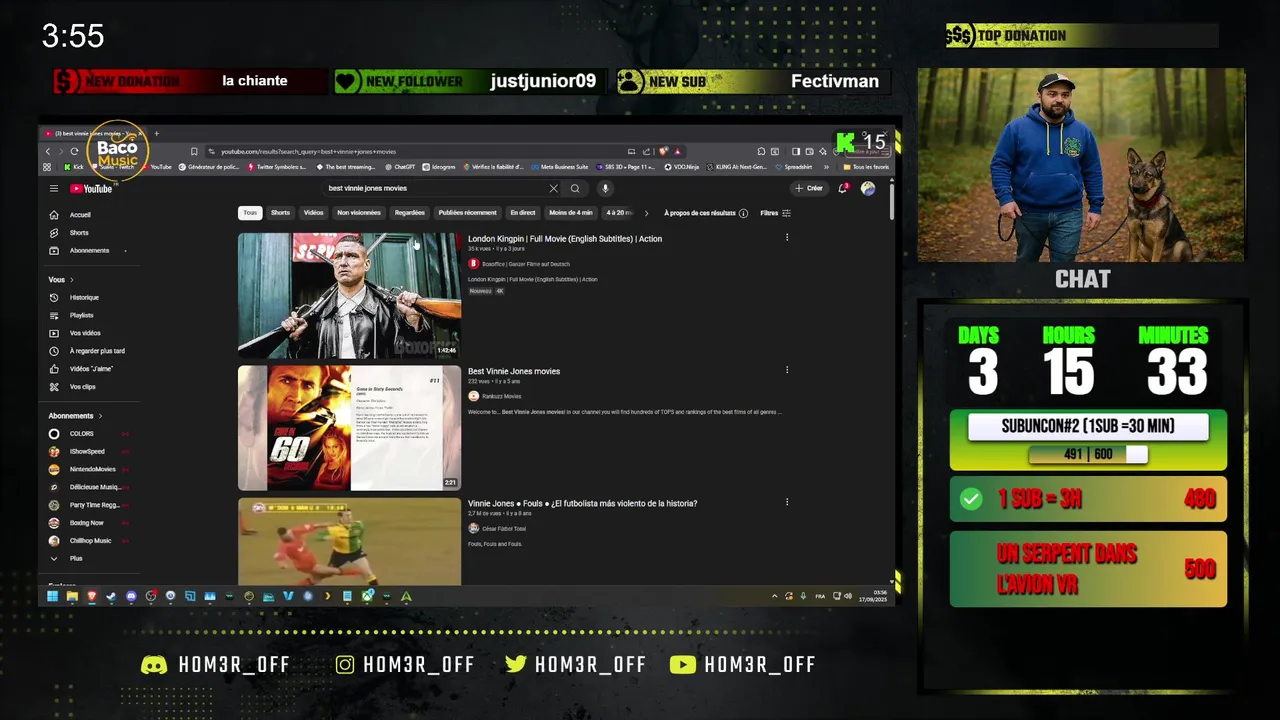The width and height of the screenshot is (1280, 720).
Task: Click the Brave shields lion icon
Action: 664,151
